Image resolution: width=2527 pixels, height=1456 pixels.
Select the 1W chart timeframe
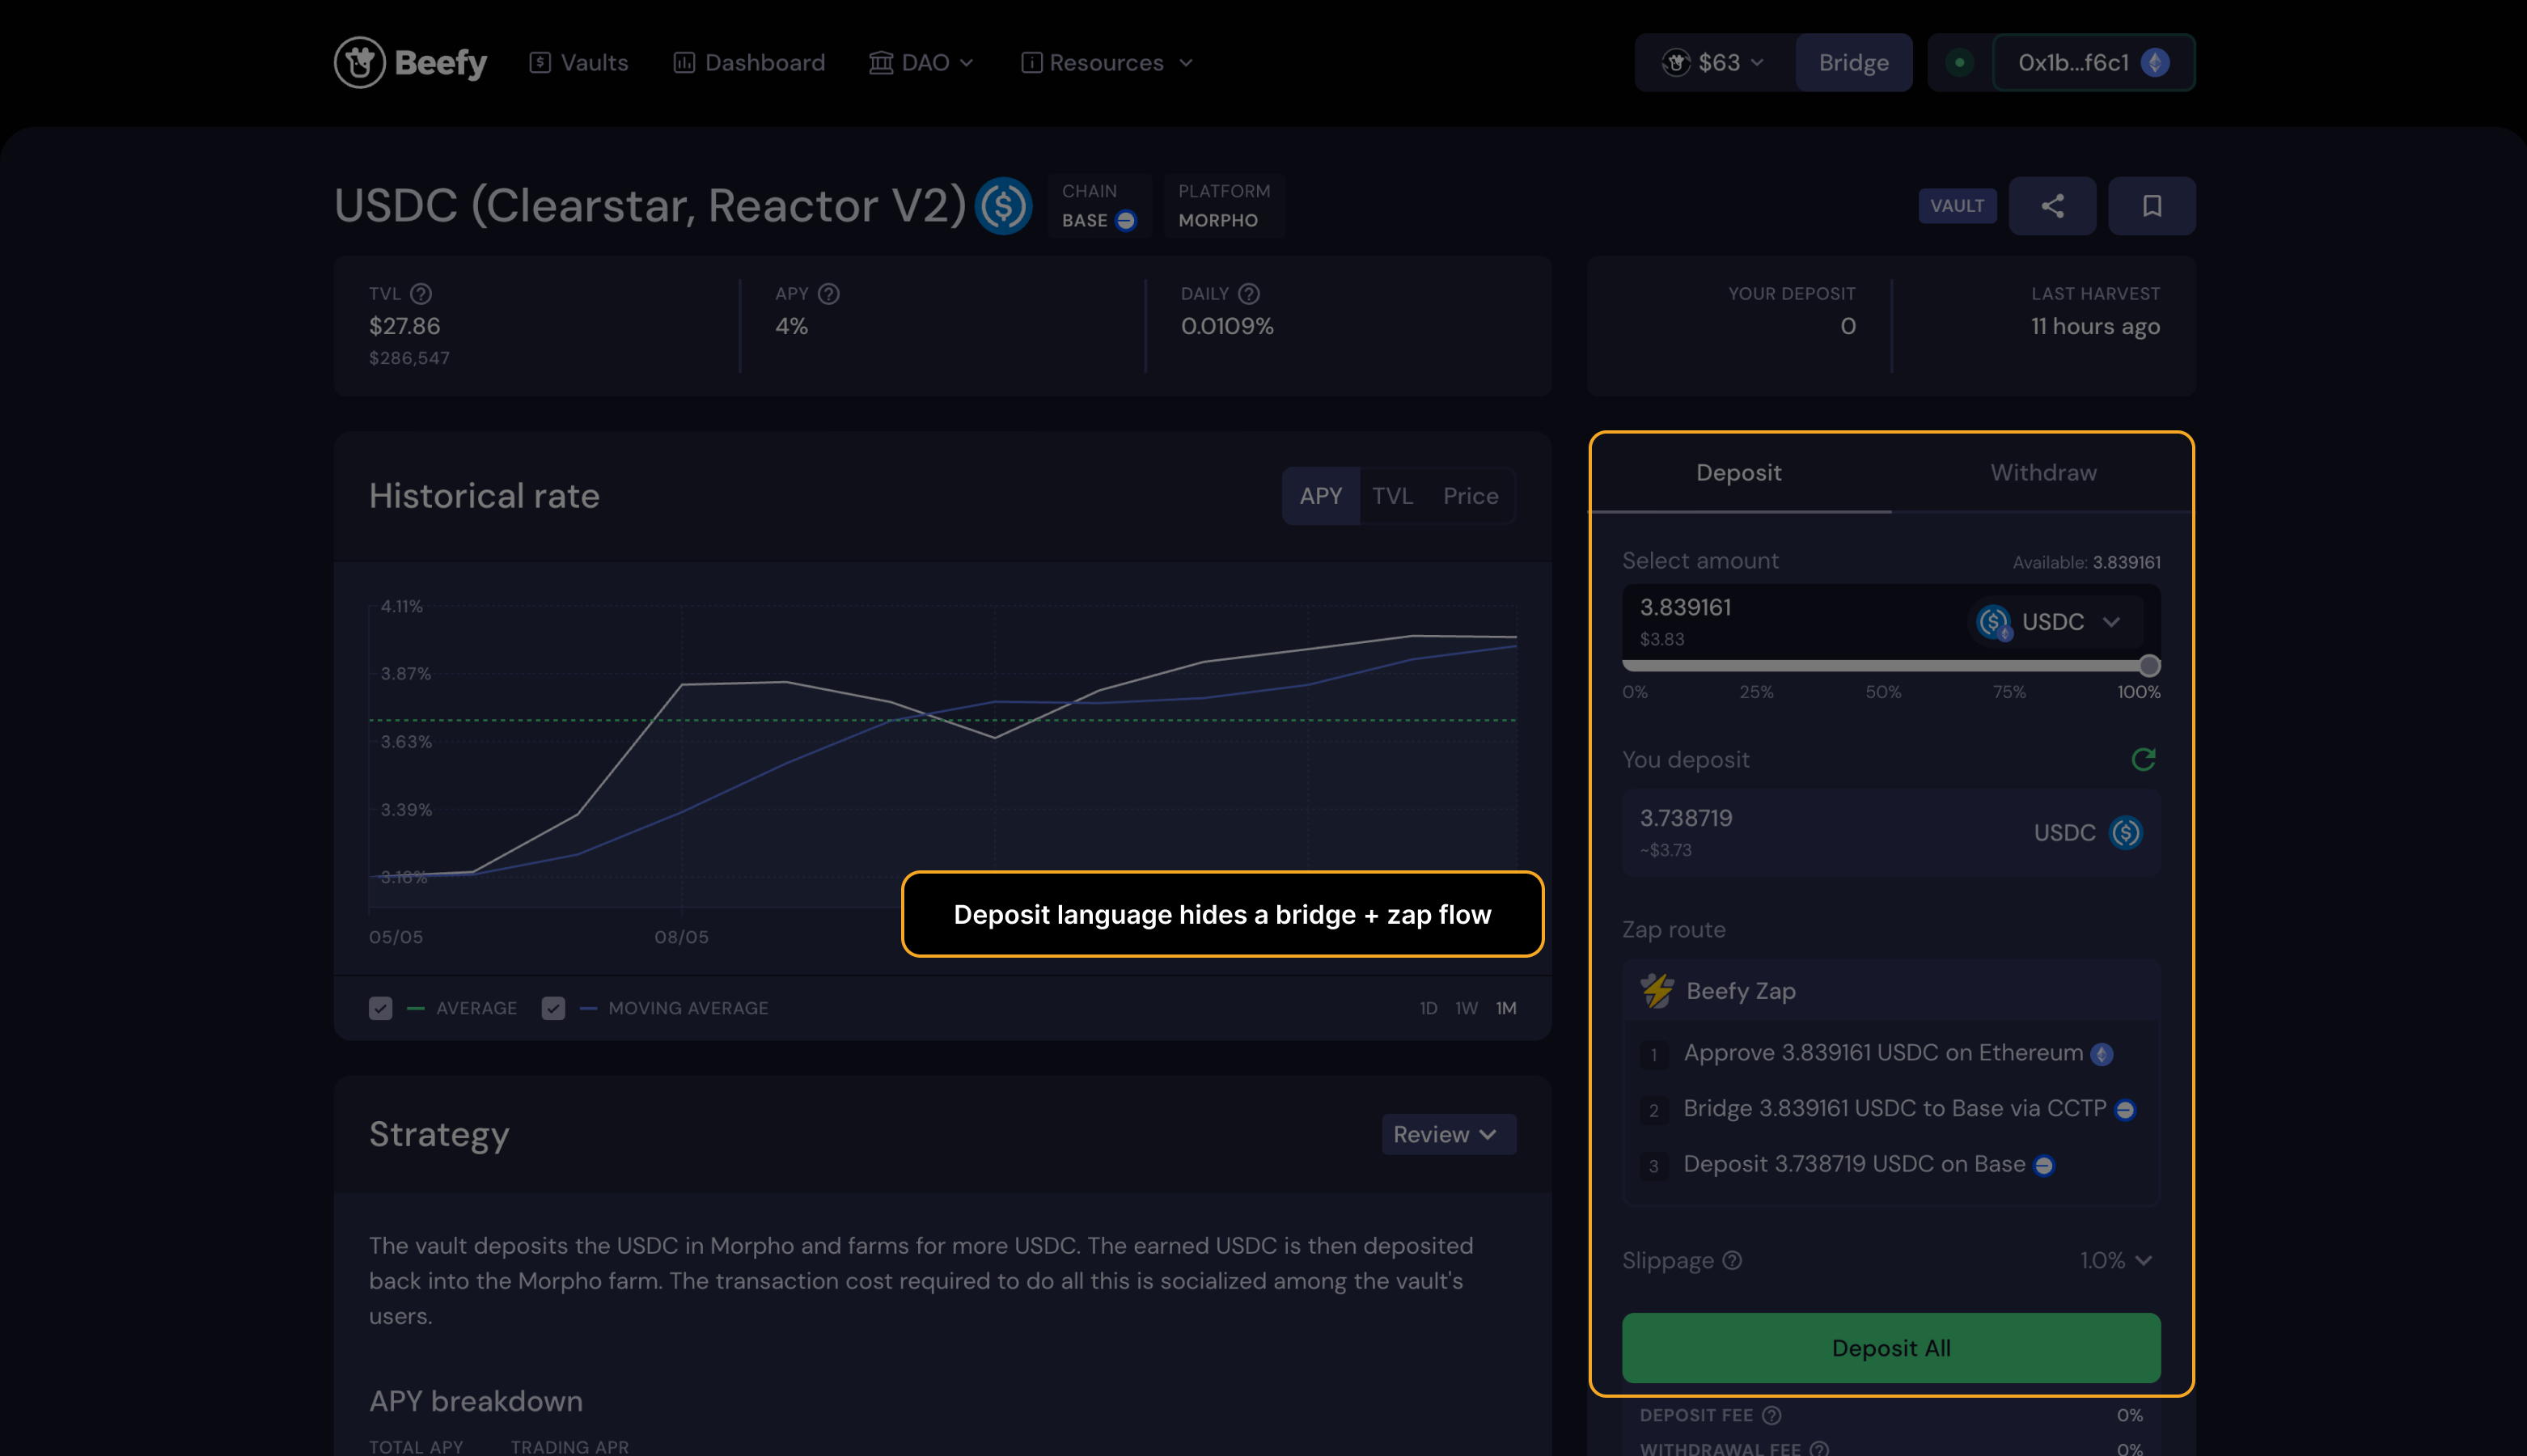click(x=1466, y=1008)
